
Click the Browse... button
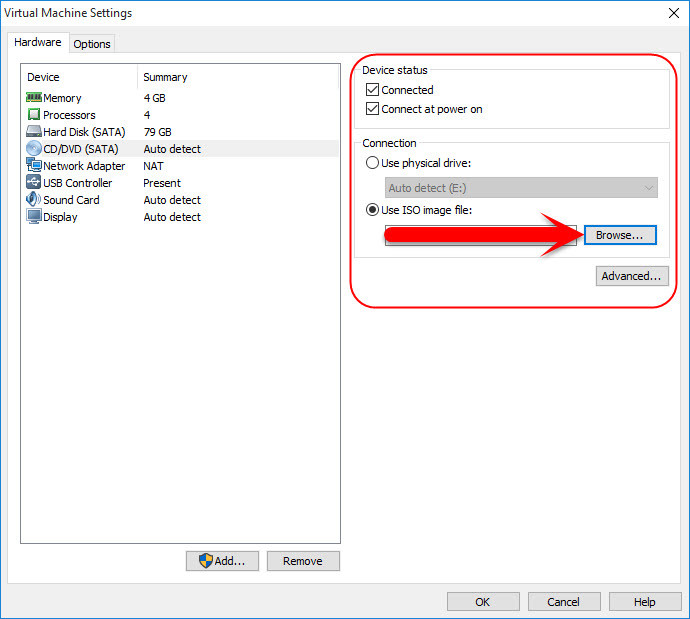tap(620, 235)
